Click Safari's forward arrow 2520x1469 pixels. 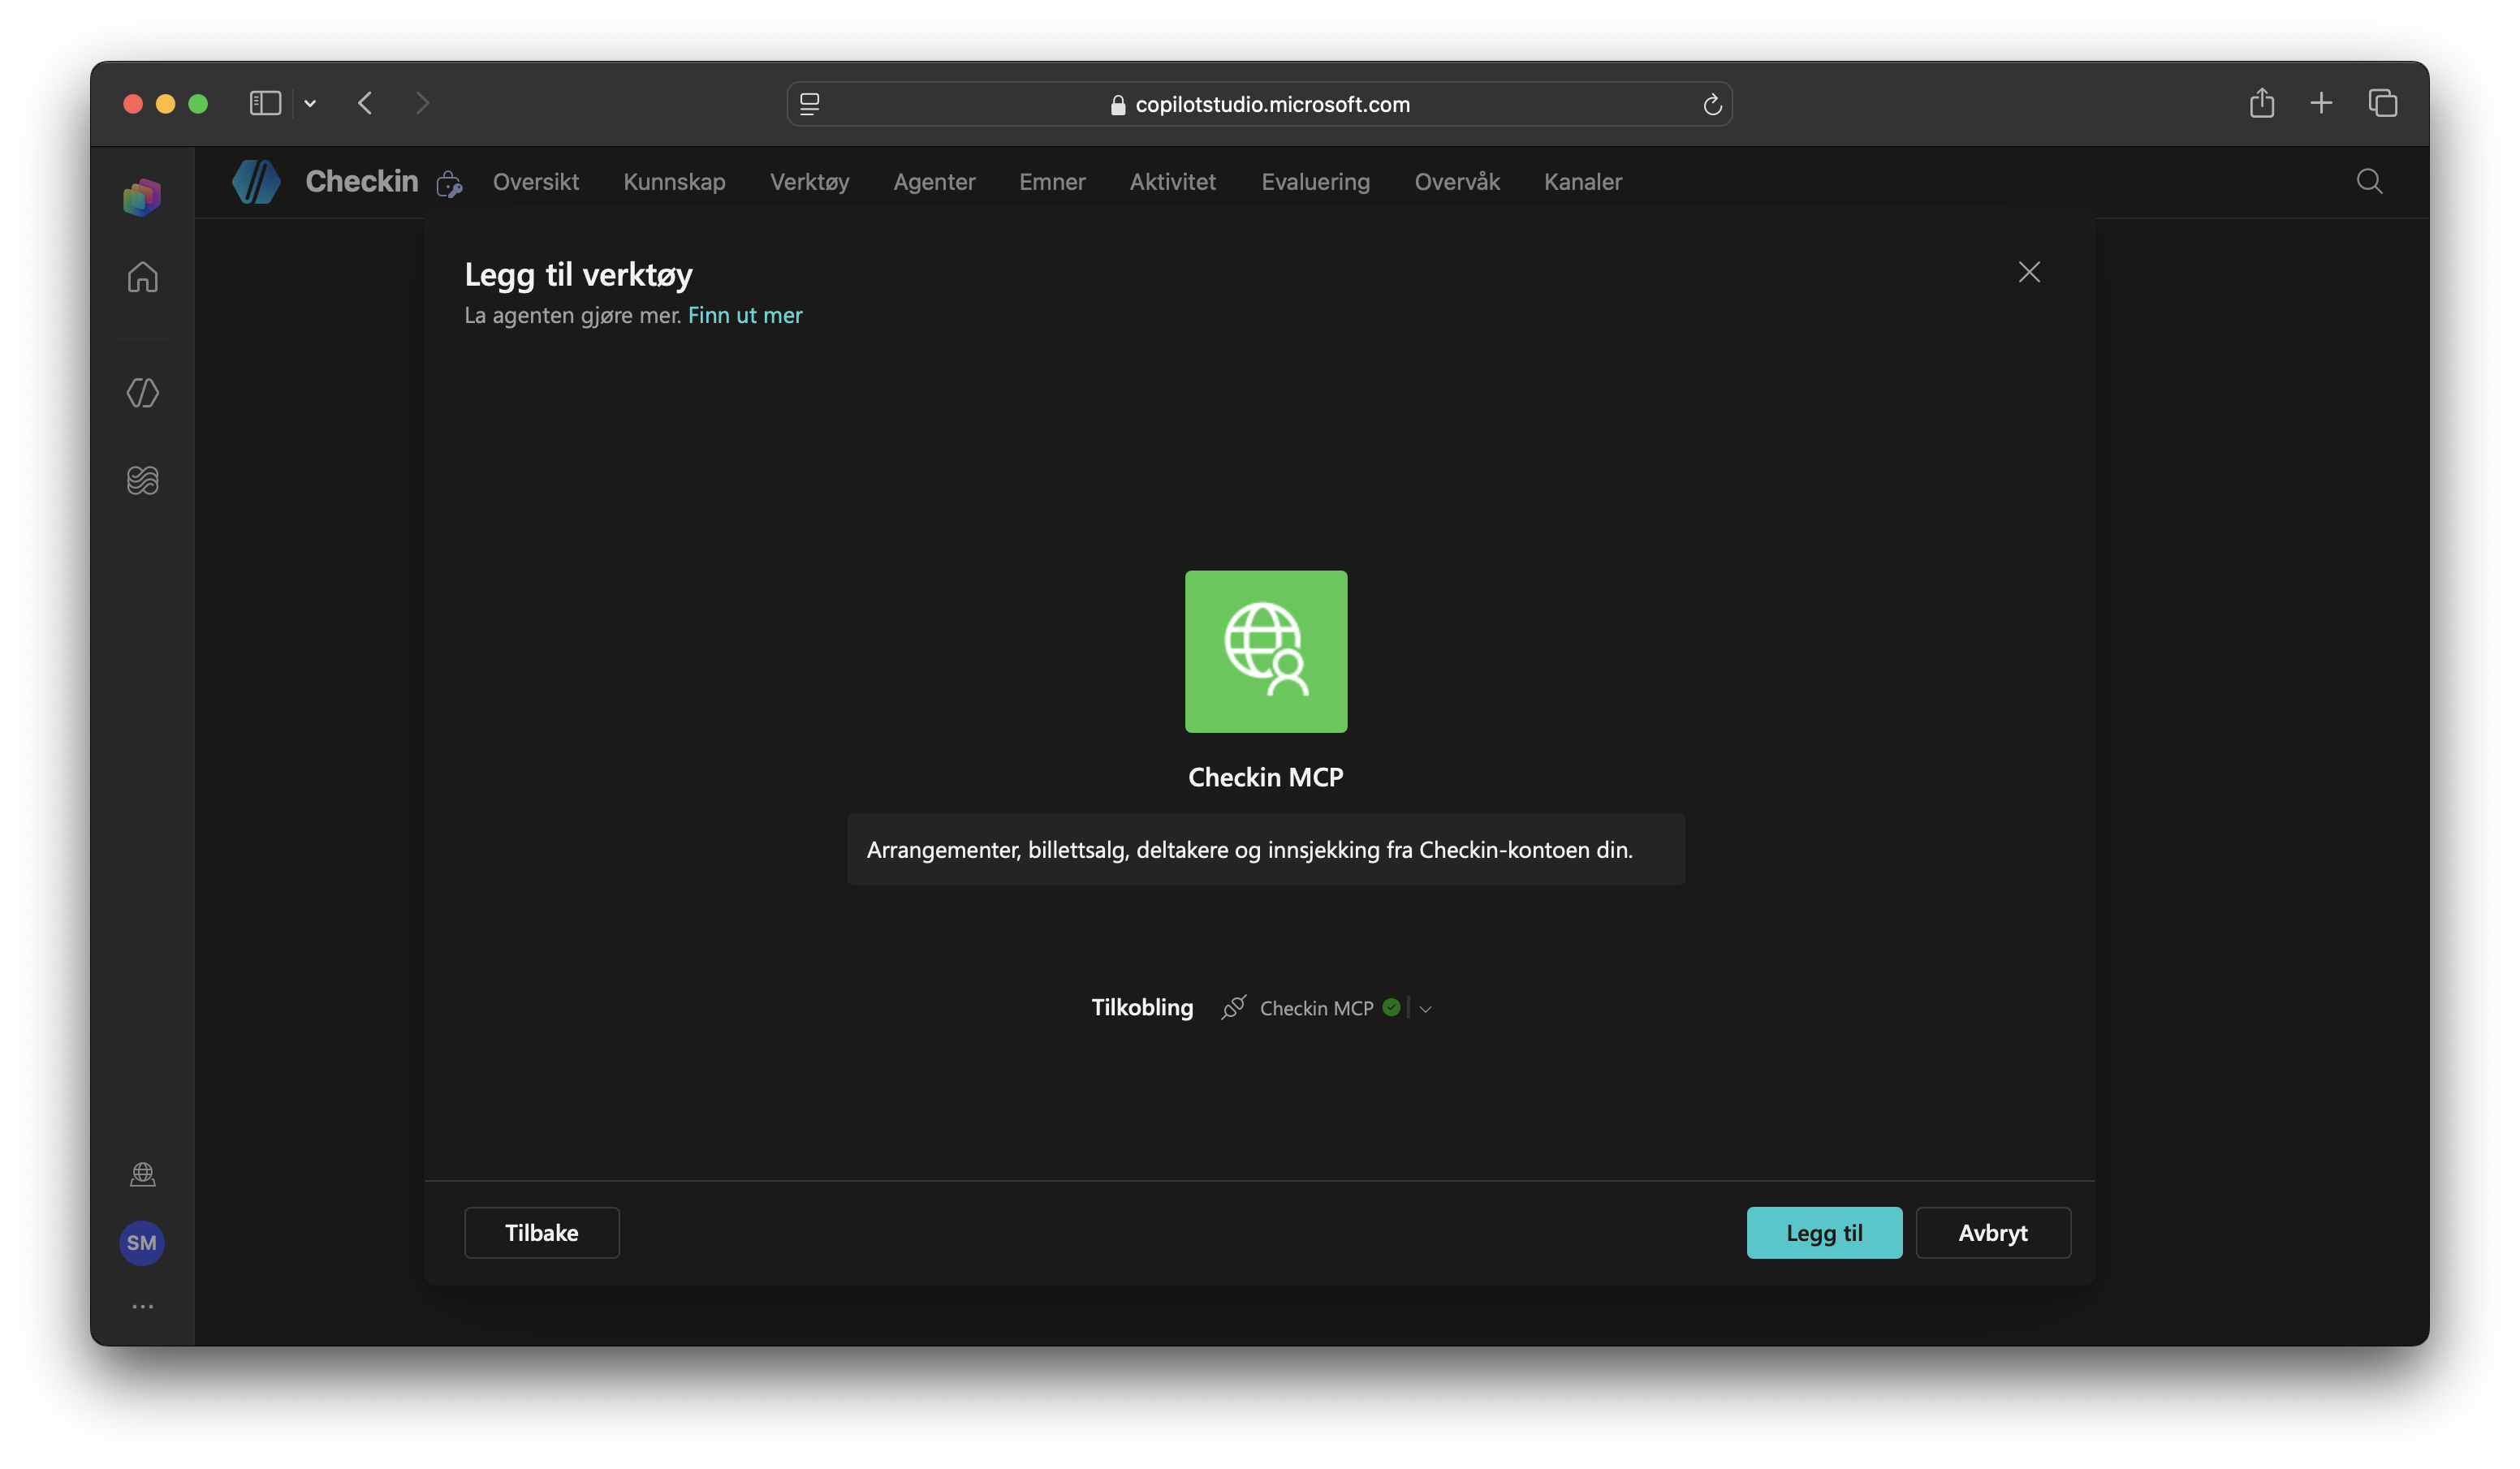tap(422, 103)
